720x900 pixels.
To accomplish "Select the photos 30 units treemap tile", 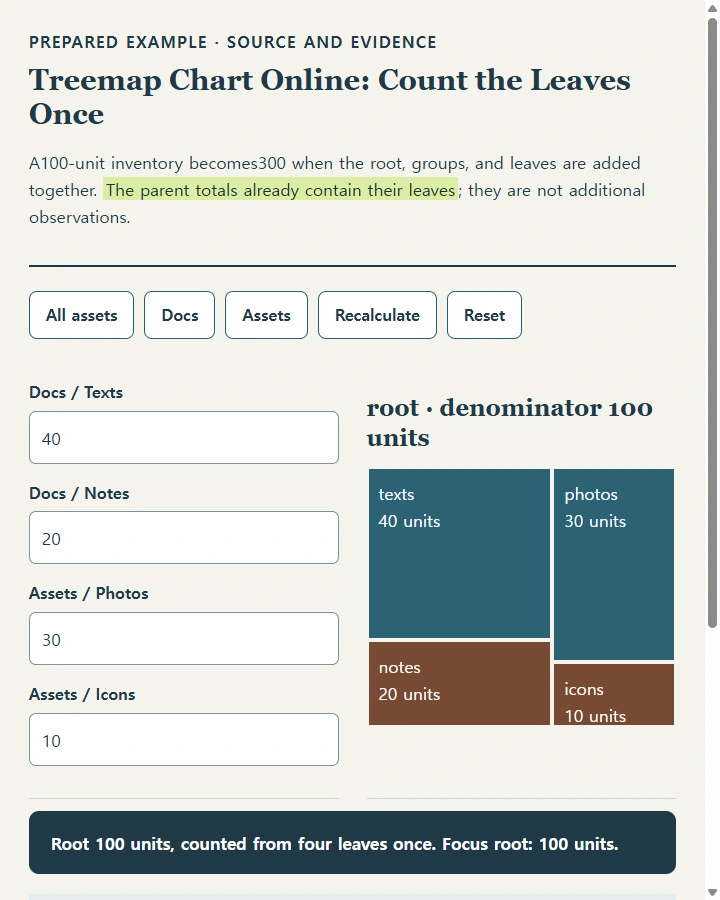I will coord(614,564).
